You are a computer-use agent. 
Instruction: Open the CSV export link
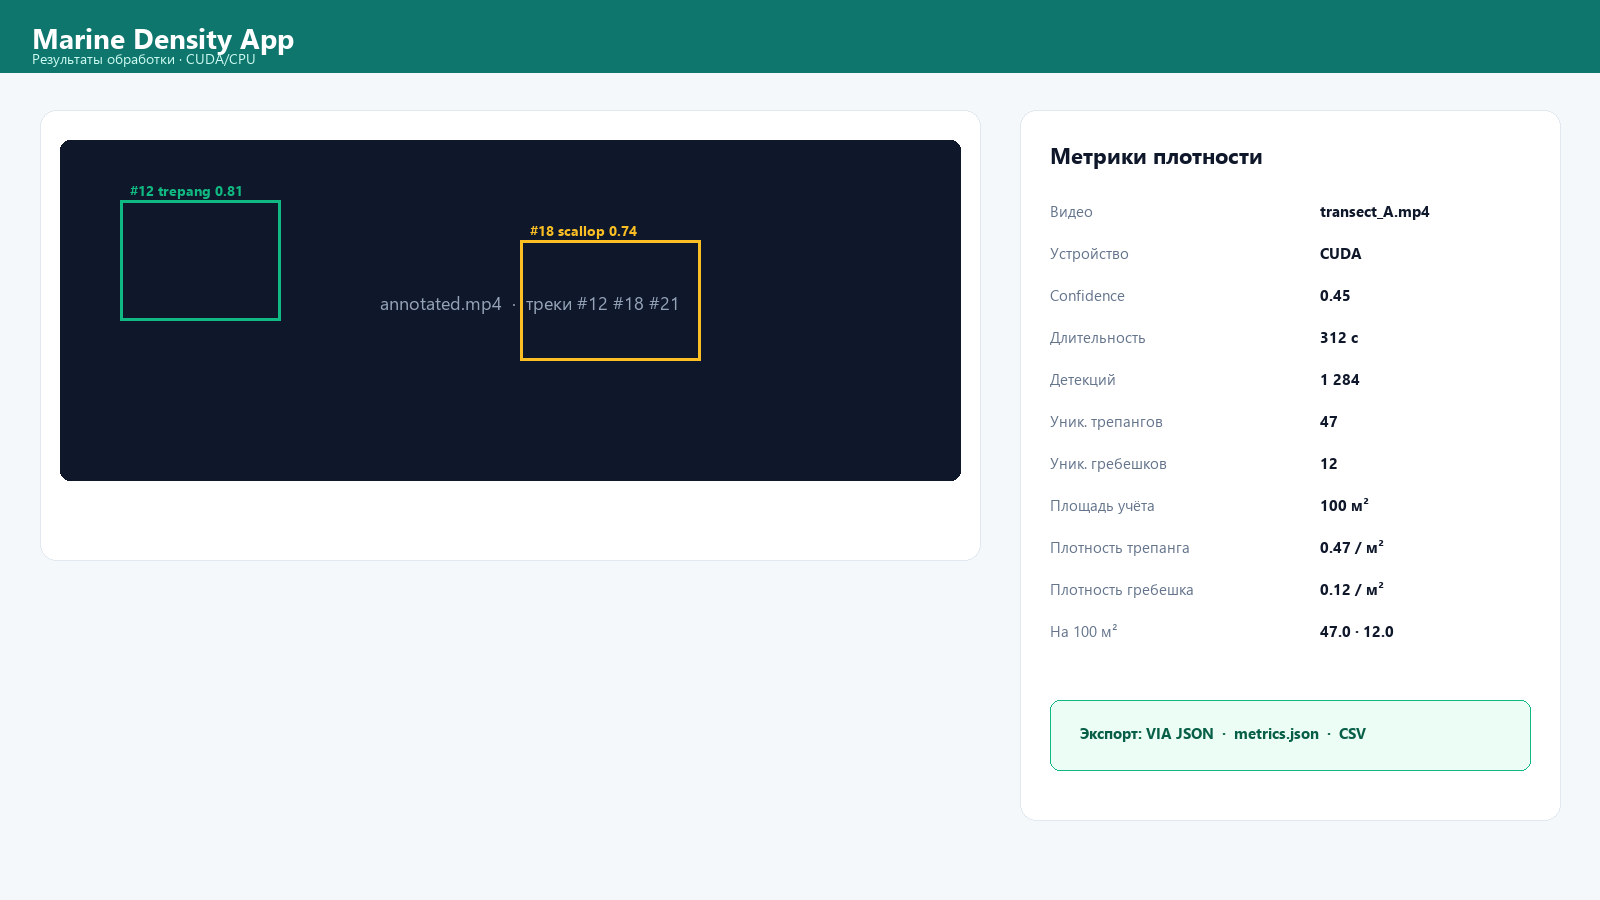[1352, 734]
